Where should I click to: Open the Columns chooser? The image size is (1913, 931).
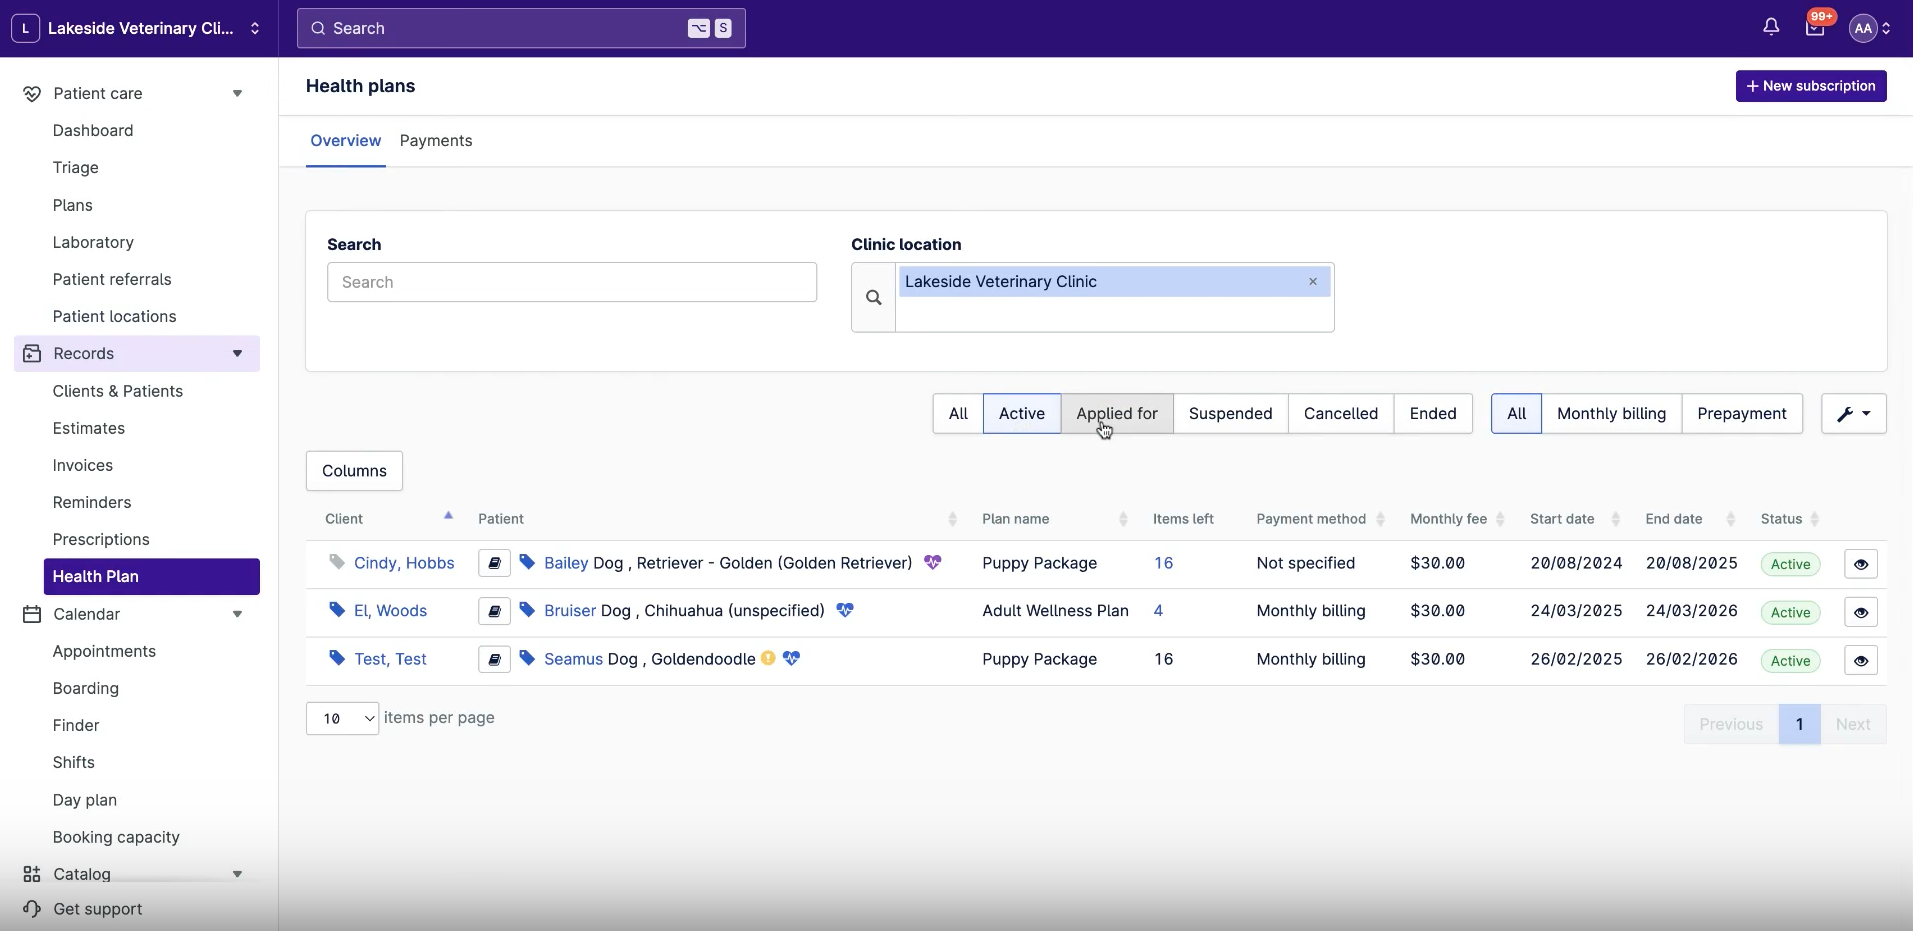354,471
